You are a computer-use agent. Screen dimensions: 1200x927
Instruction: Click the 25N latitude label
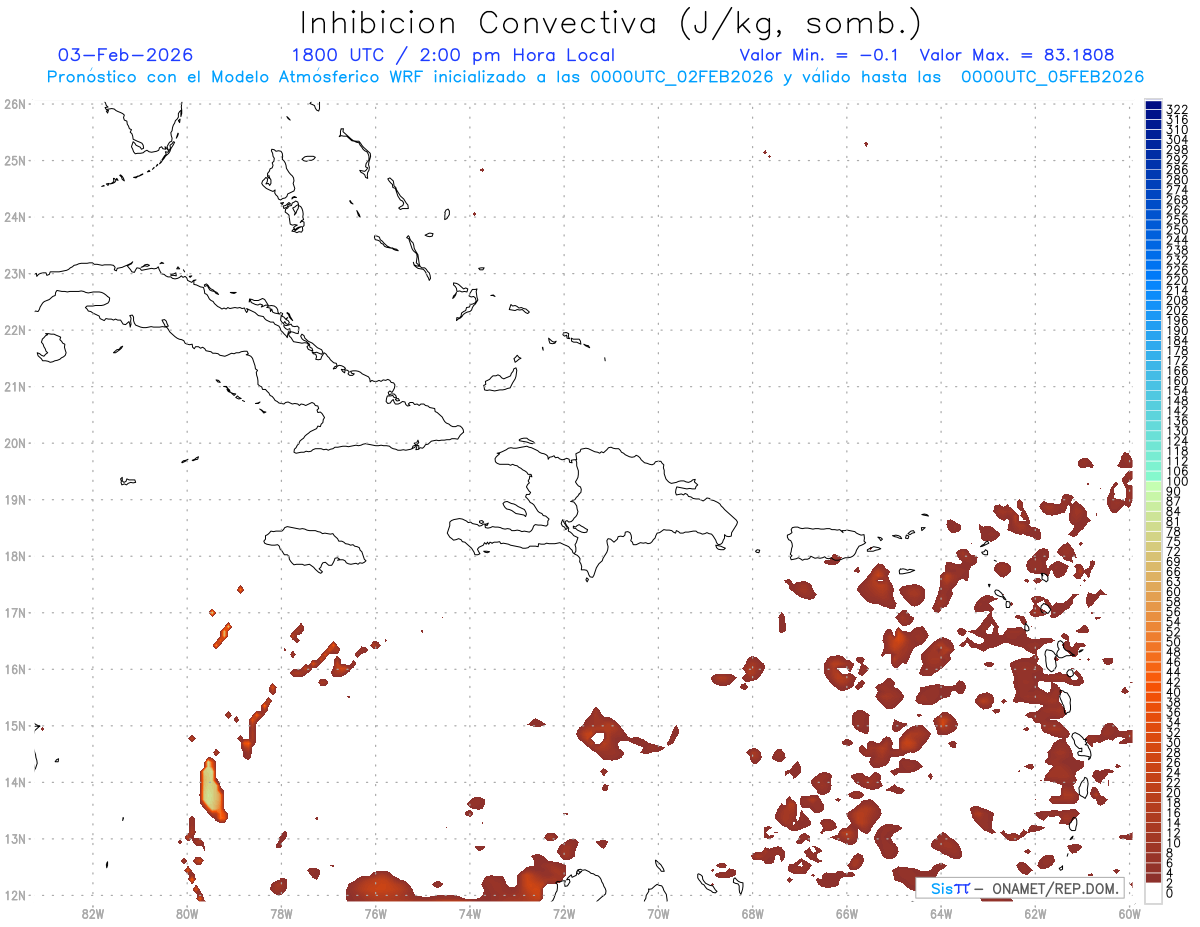coord(15,160)
